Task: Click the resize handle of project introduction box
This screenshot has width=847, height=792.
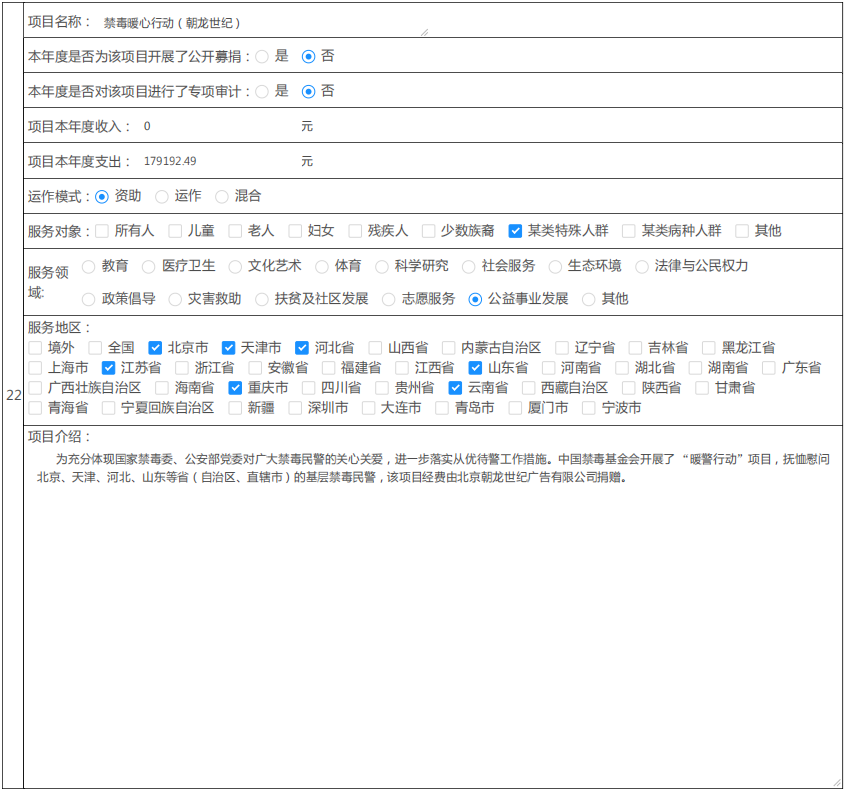Action: pos(836,782)
